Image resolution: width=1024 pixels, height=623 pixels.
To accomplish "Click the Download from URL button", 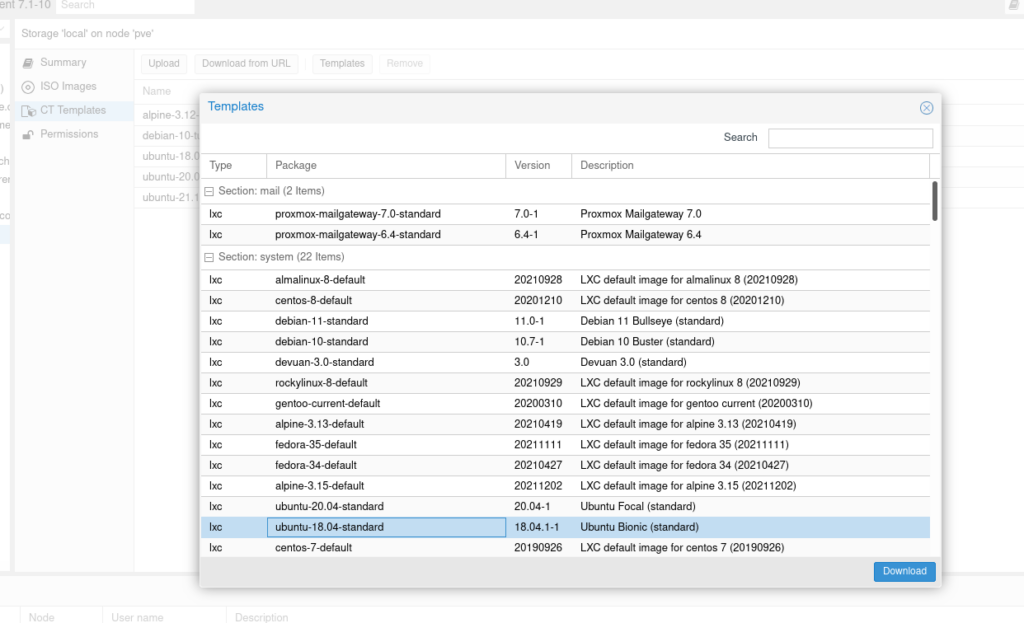I will click(x=246, y=63).
